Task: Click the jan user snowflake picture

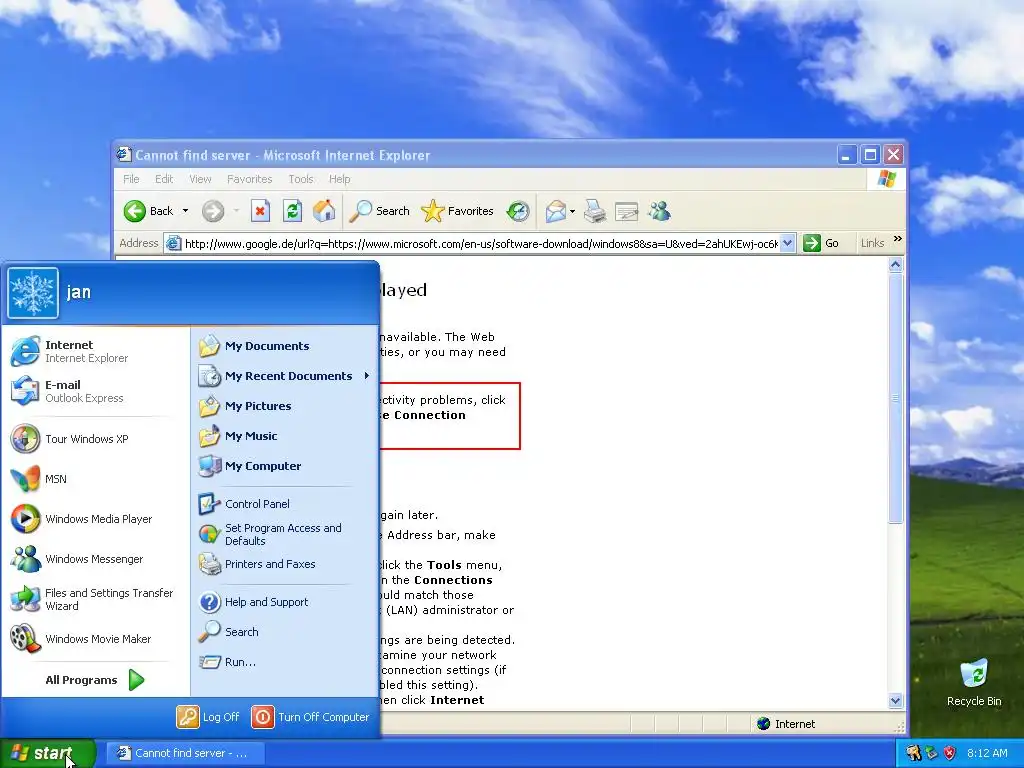Action: 33,293
